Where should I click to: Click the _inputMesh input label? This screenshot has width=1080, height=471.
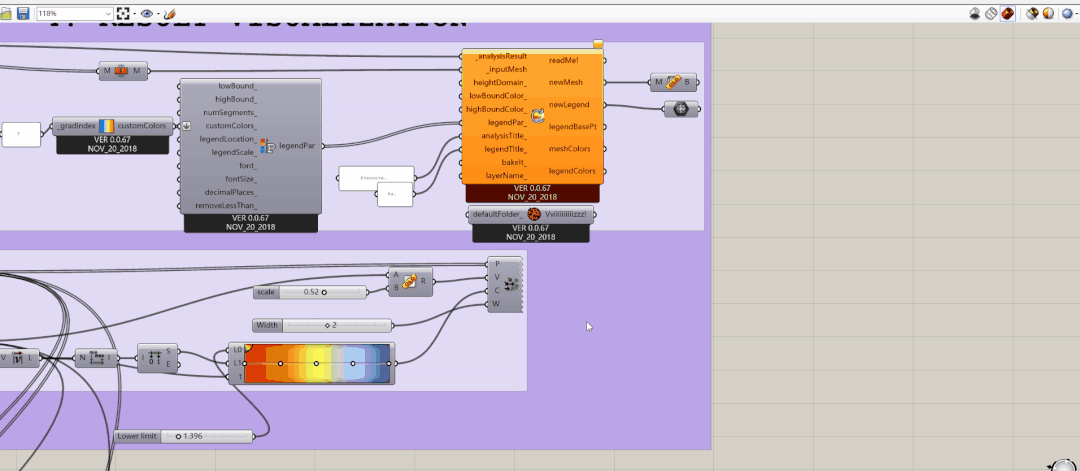(506, 70)
